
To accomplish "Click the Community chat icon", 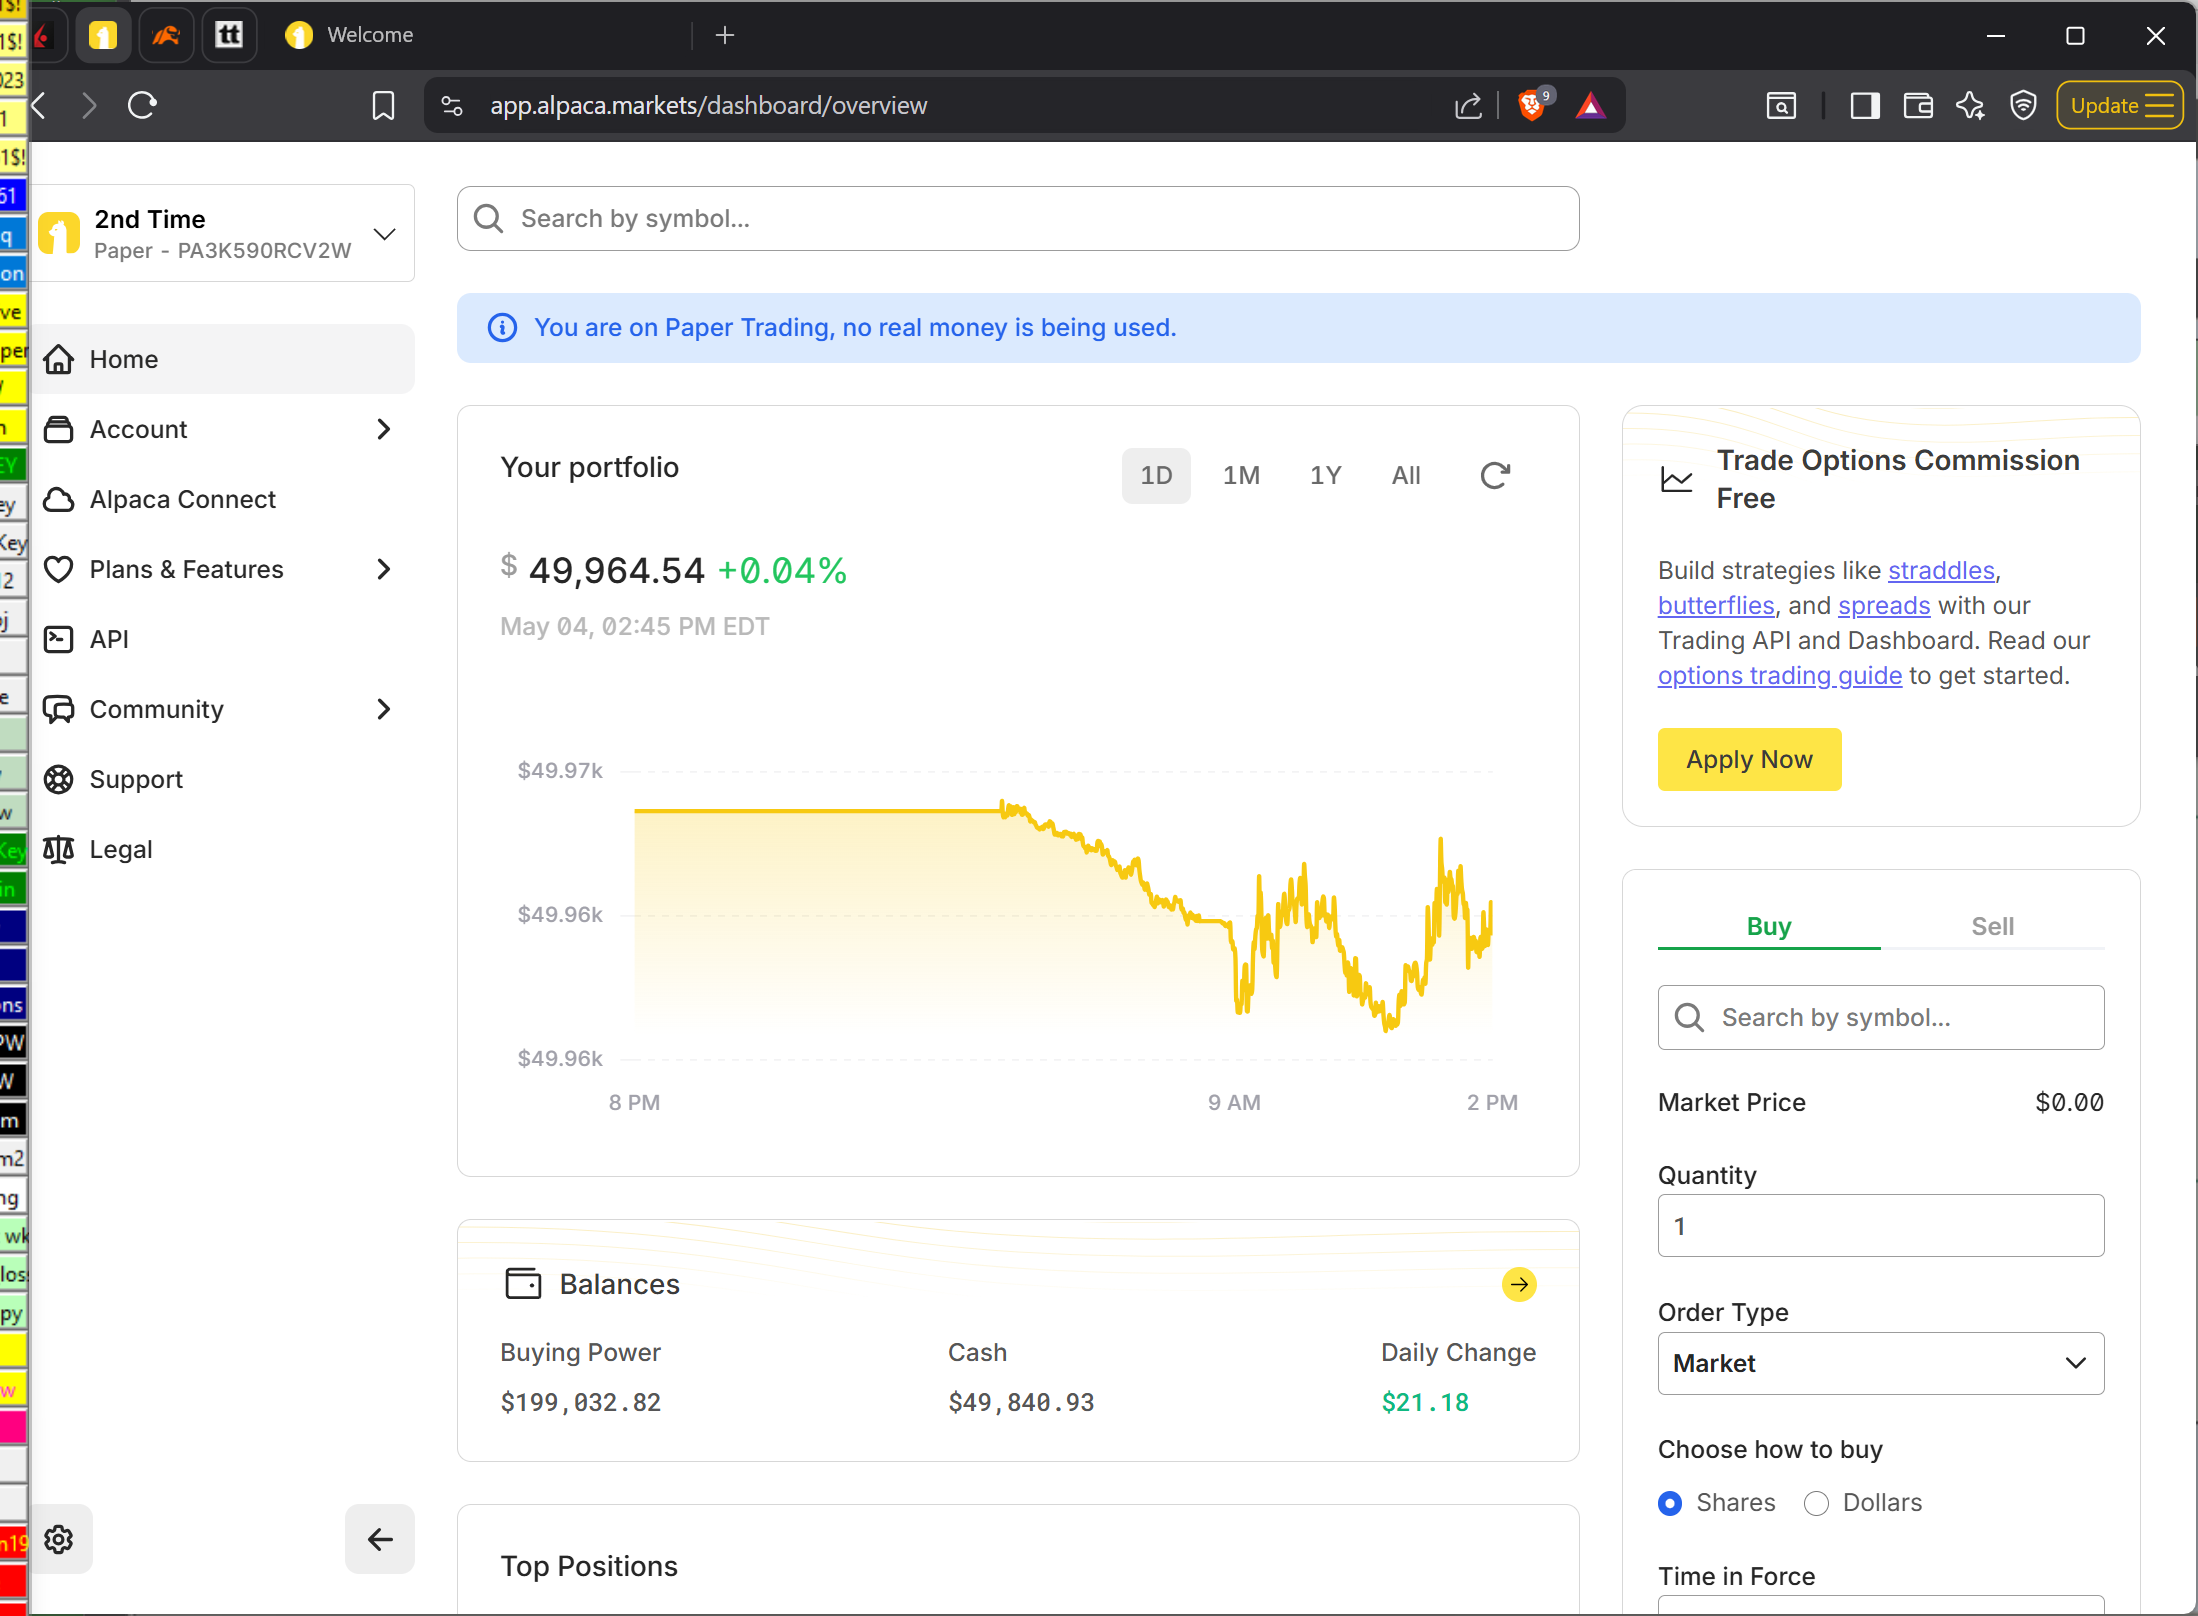I will (59, 709).
